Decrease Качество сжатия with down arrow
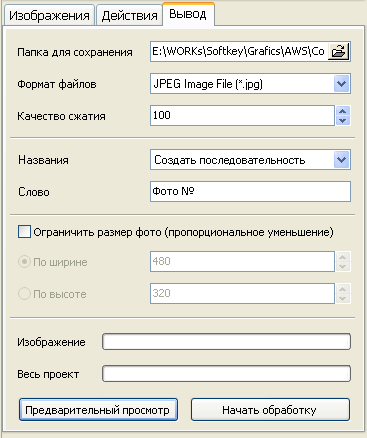The width and height of the screenshot is (367, 438). 343,120
